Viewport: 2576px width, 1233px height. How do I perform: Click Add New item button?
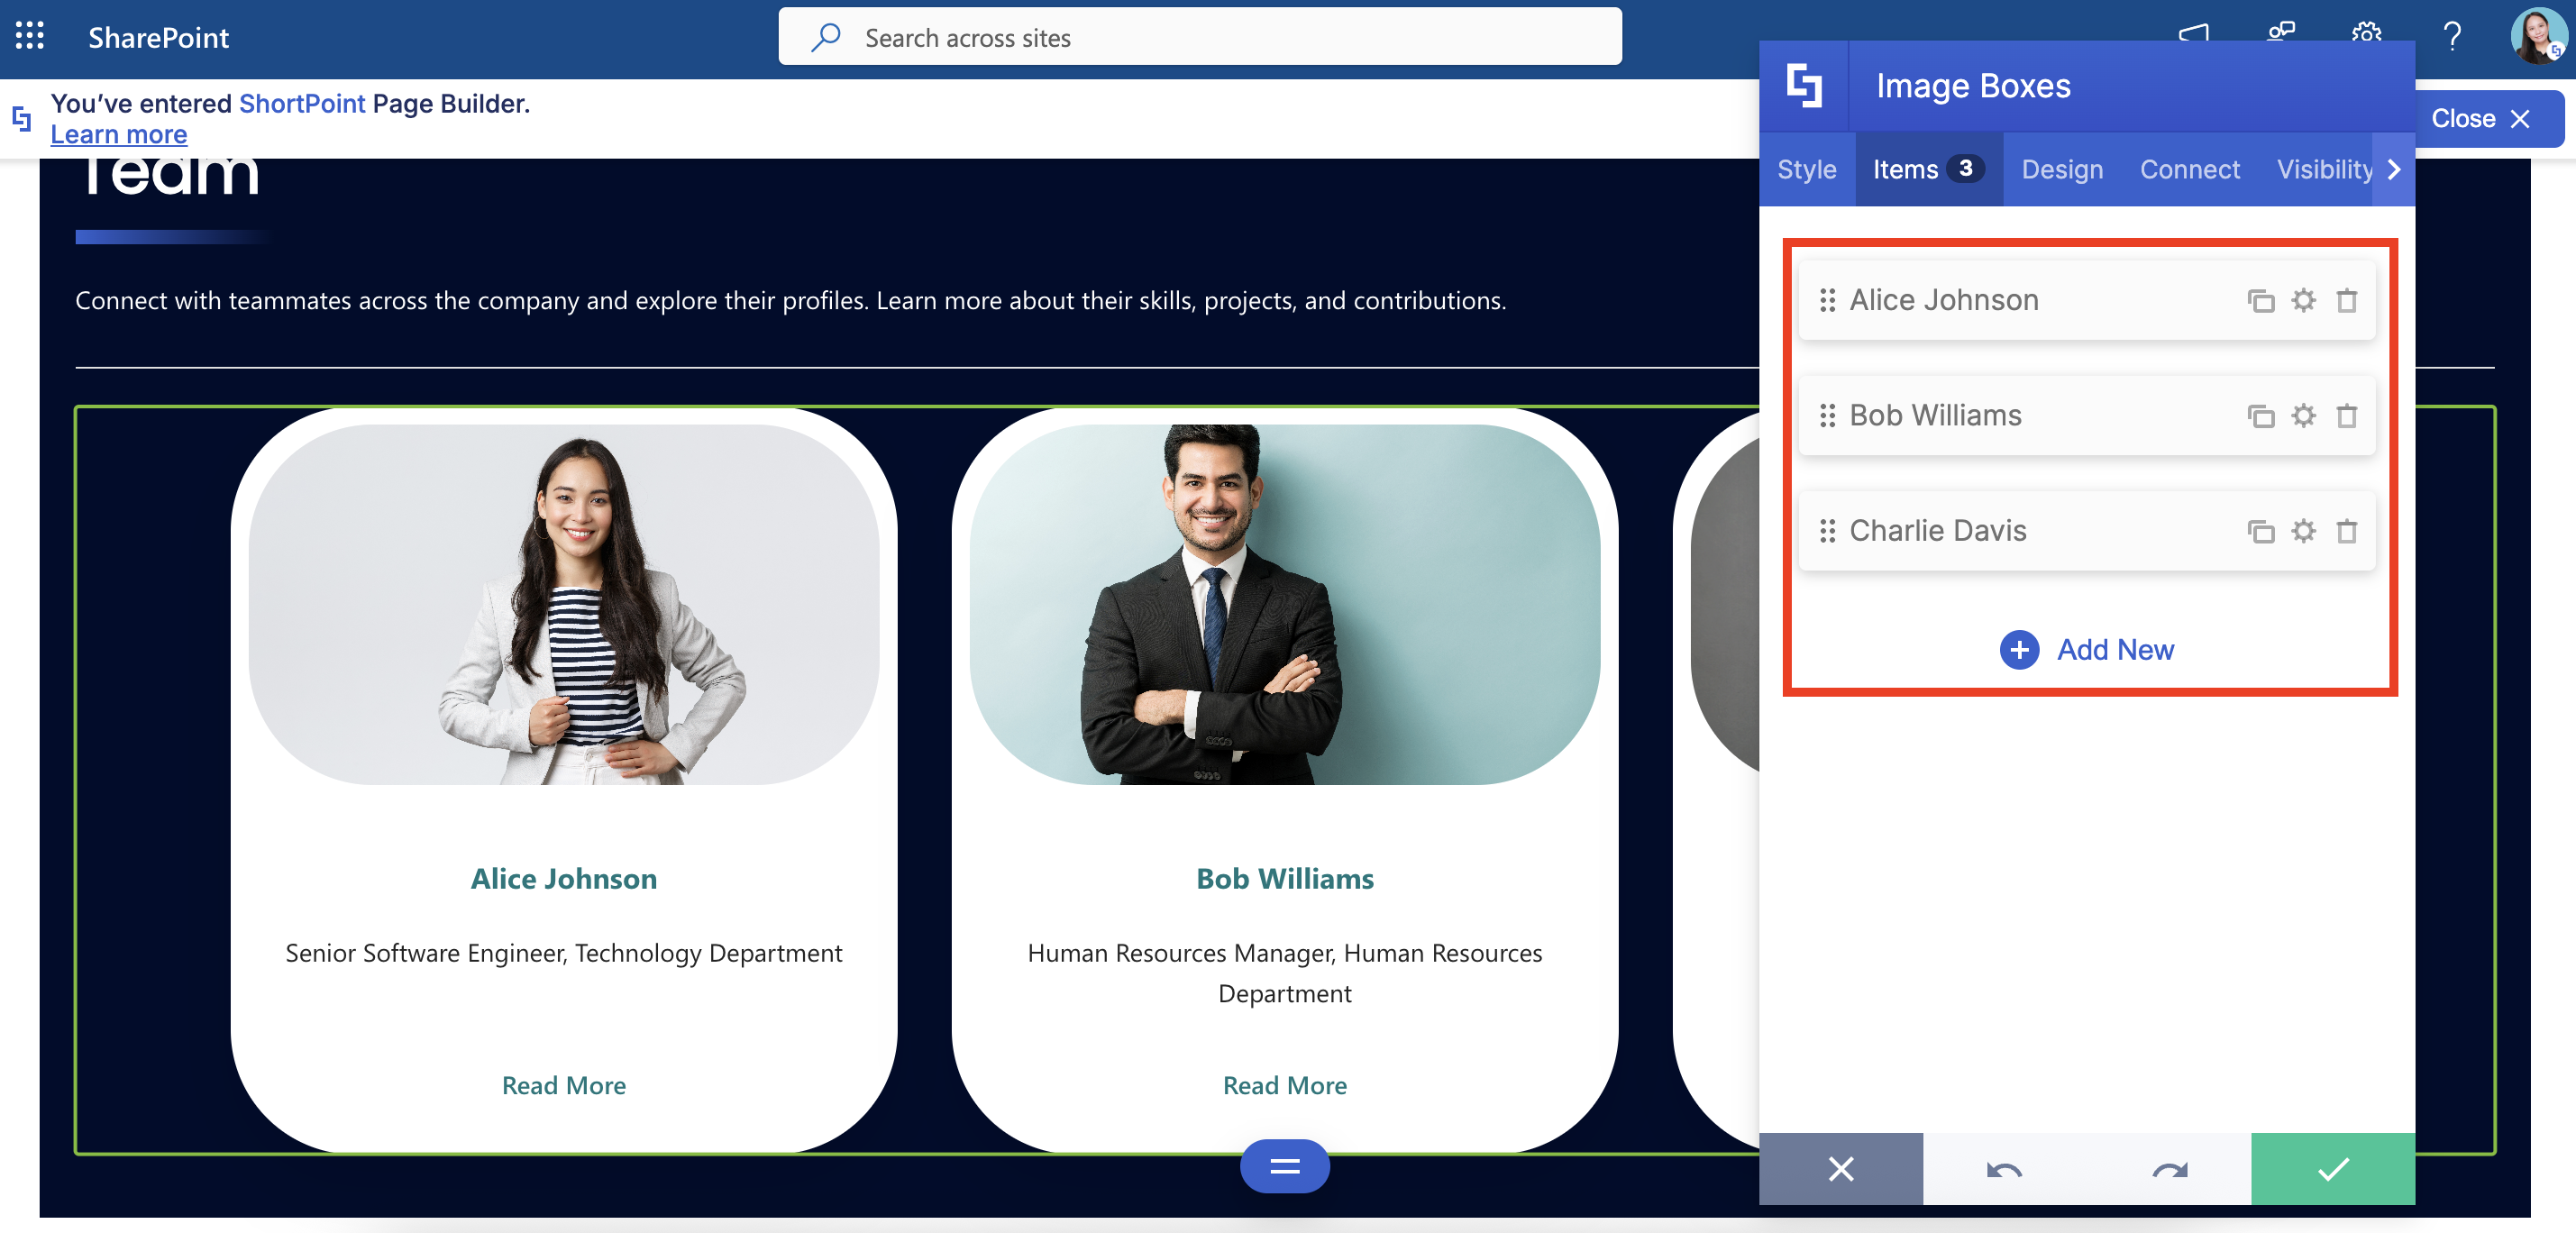(x=2087, y=649)
